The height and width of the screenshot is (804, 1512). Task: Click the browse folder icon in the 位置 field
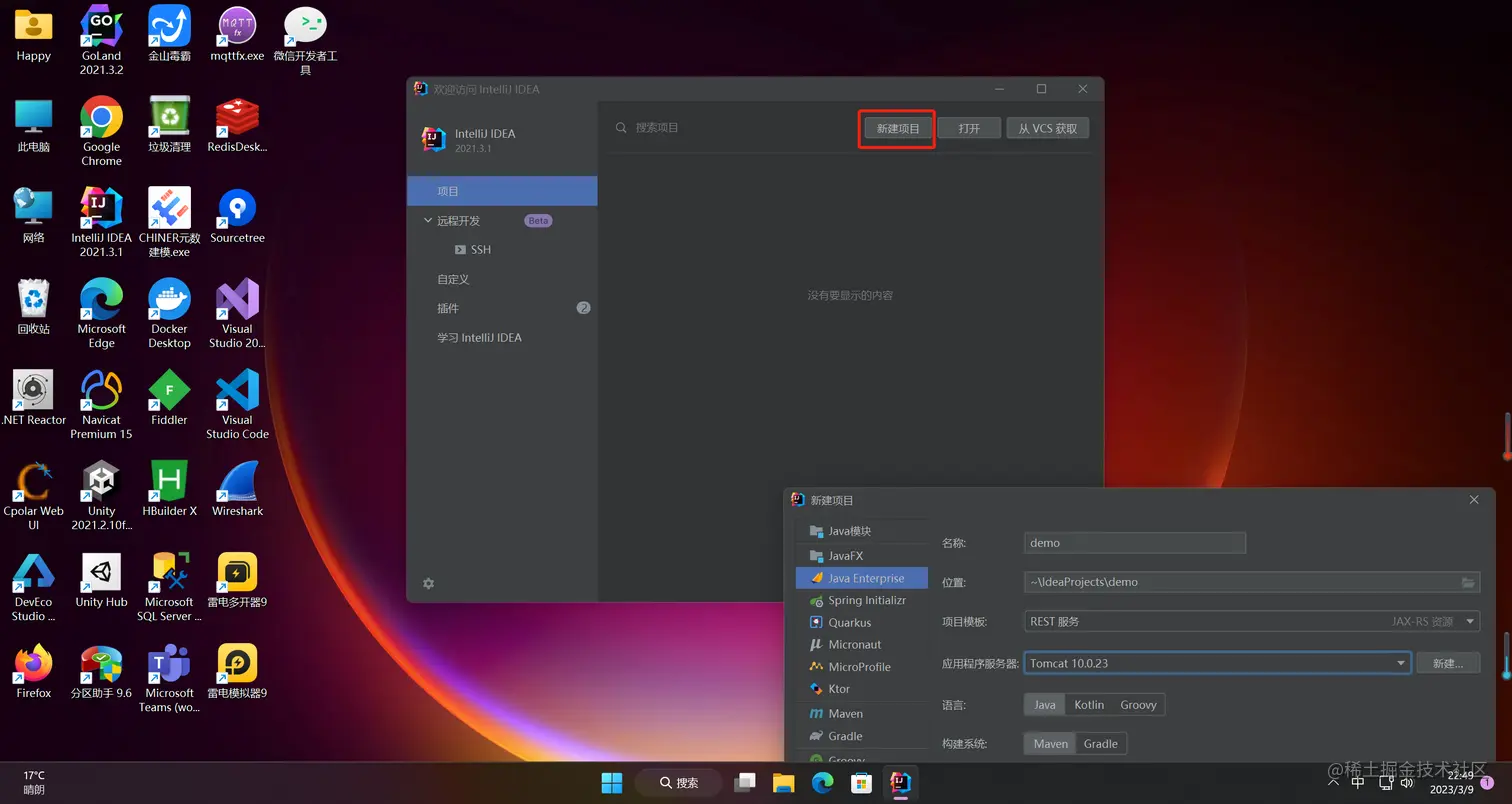pos(1468,582)
